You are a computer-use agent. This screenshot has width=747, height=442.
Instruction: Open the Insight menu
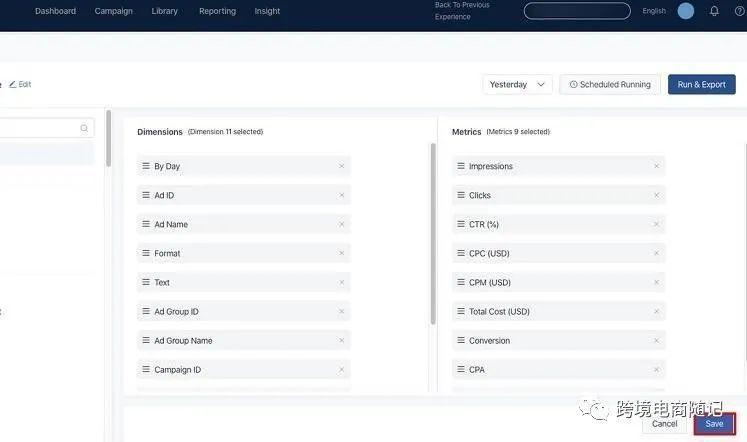267,11
